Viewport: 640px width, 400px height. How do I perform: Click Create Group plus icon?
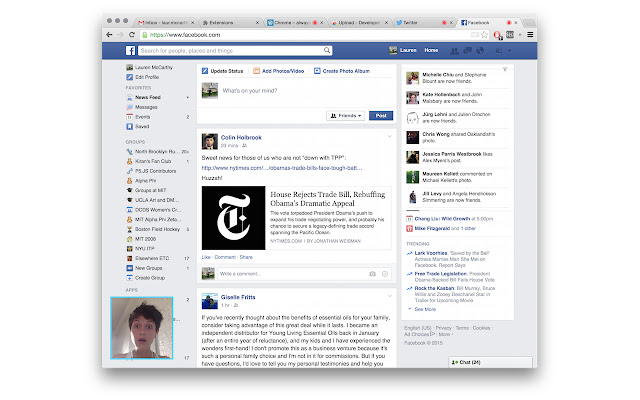pos(129,278)
